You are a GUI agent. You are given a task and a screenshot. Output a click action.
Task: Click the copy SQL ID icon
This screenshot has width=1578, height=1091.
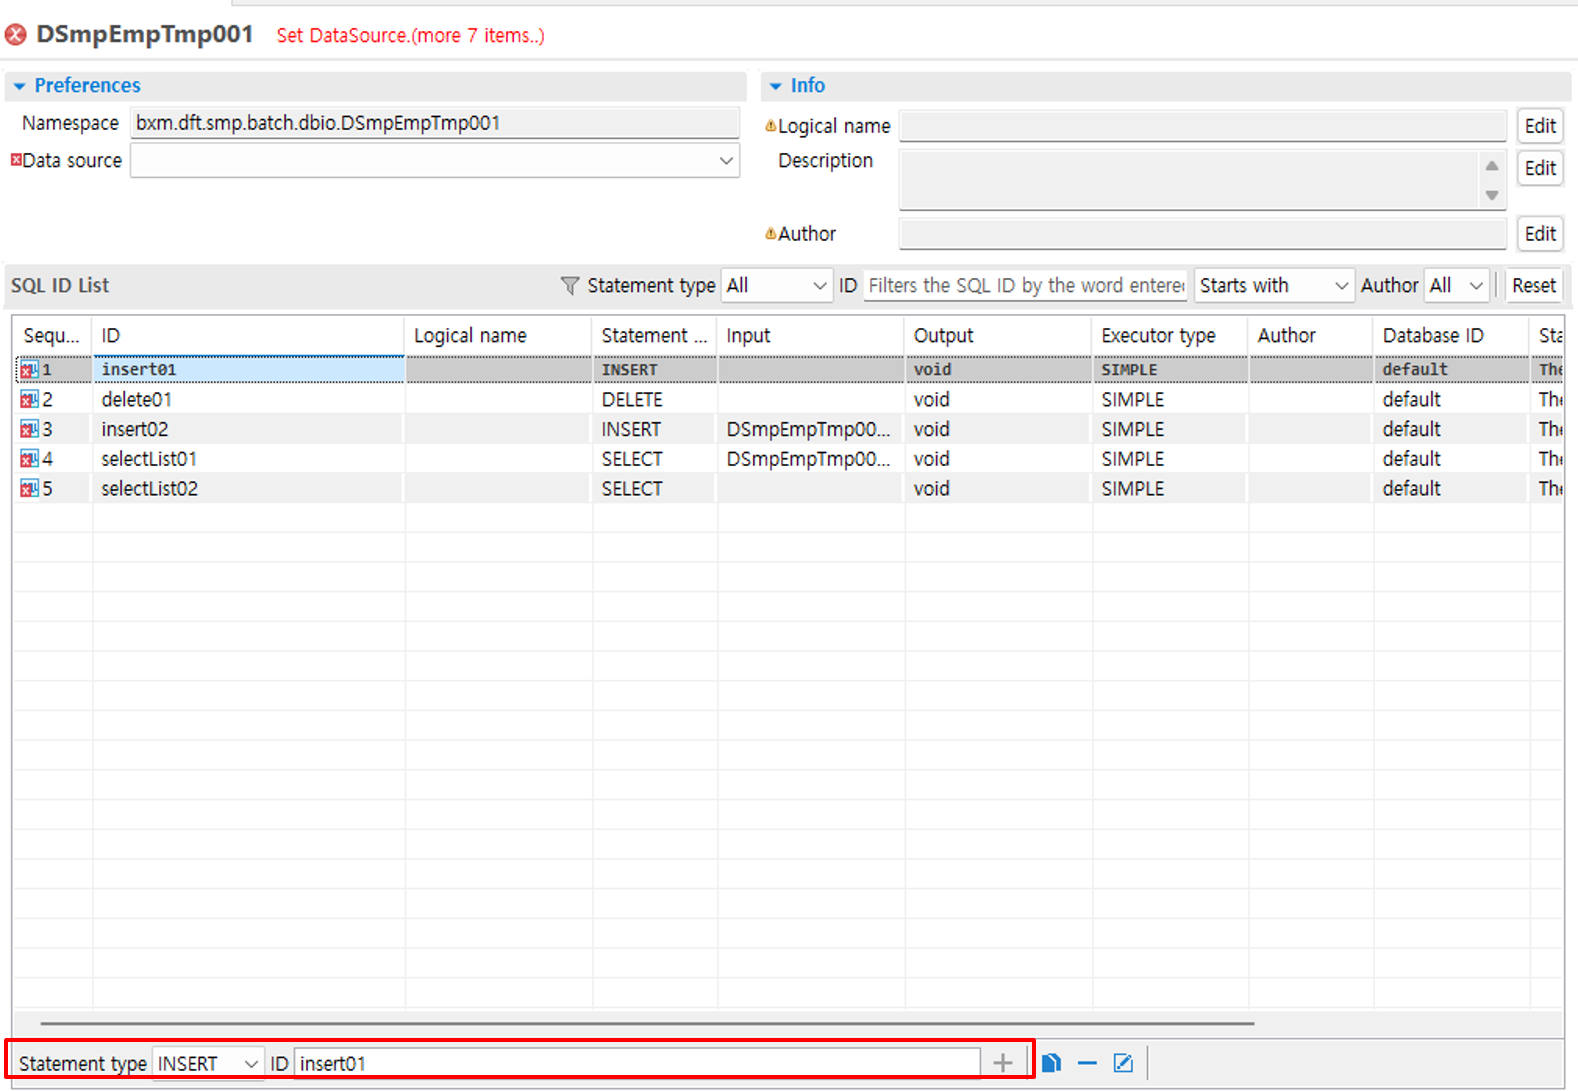[x=1051, y=1063]
